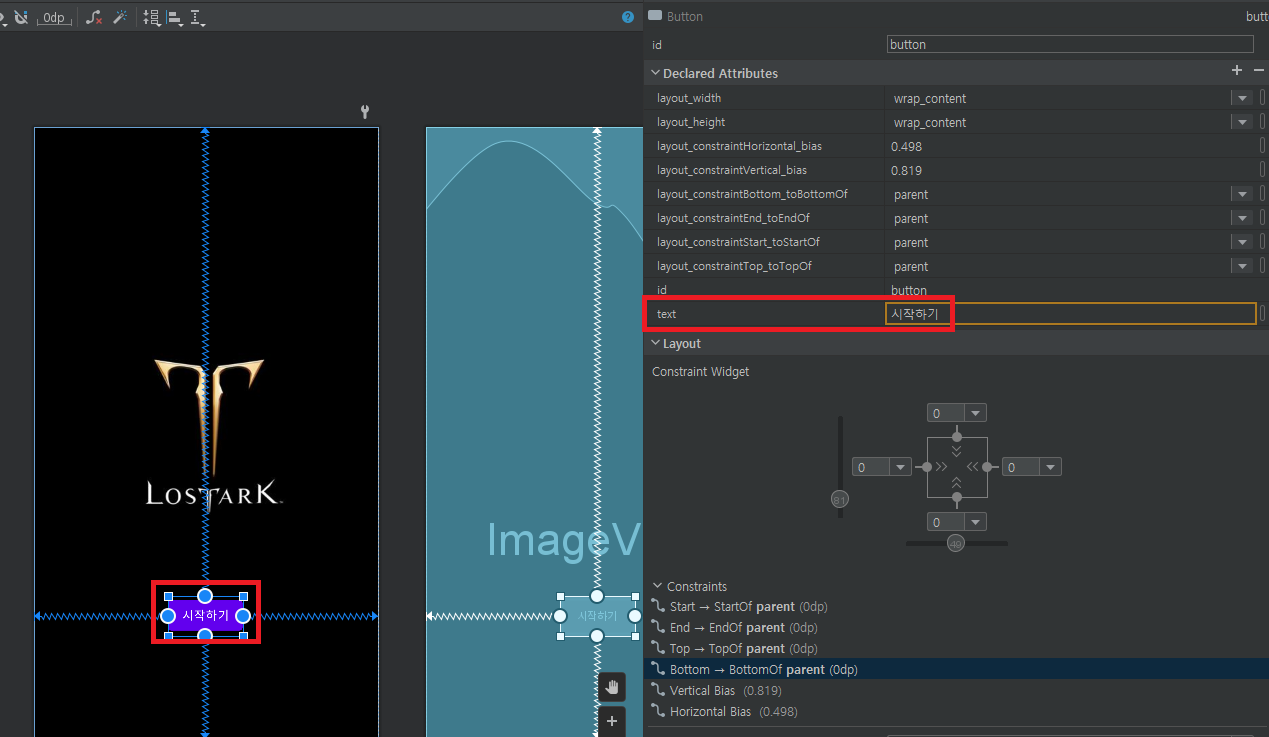This screenshot has height=737, width=1269.
Task: Click the top constraint handle of design button
Action: coord(205,596)
